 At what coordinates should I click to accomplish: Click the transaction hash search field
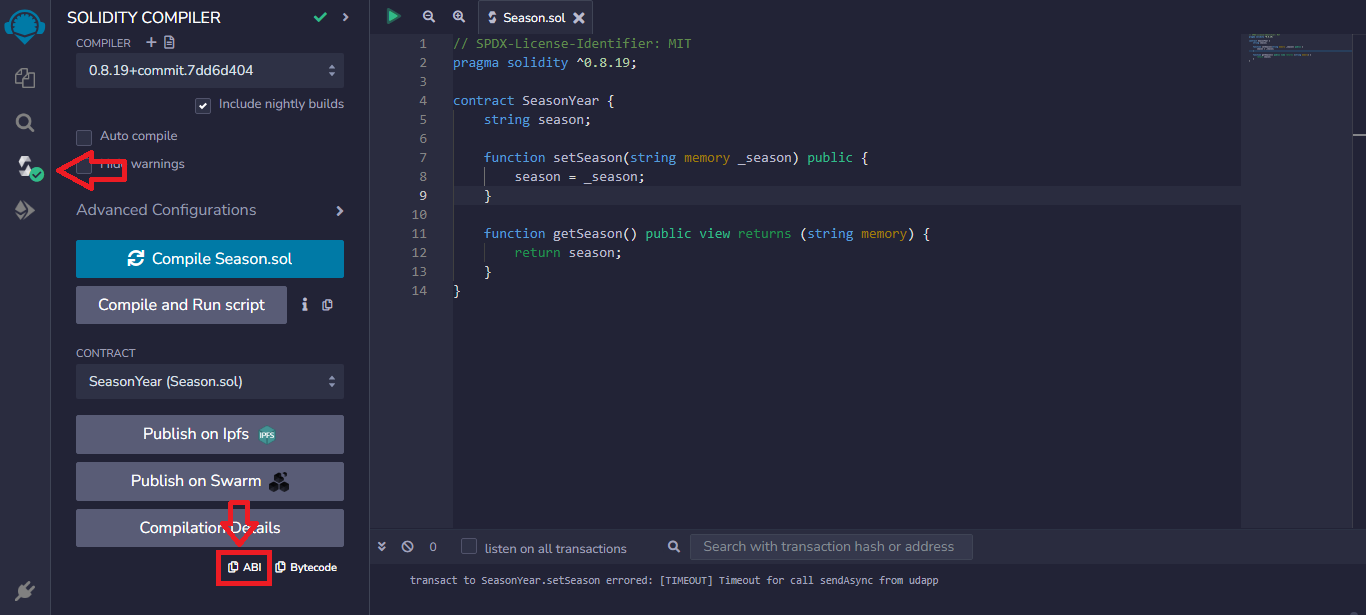830,547
